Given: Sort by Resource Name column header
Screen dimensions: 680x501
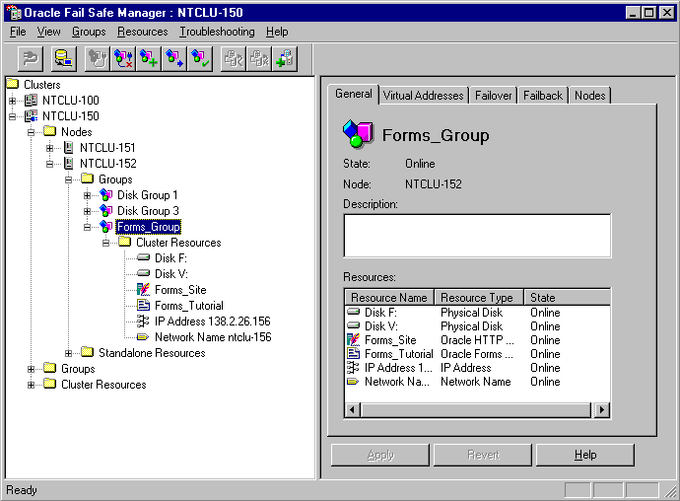Looking at the screenshot, I should 389,298.
